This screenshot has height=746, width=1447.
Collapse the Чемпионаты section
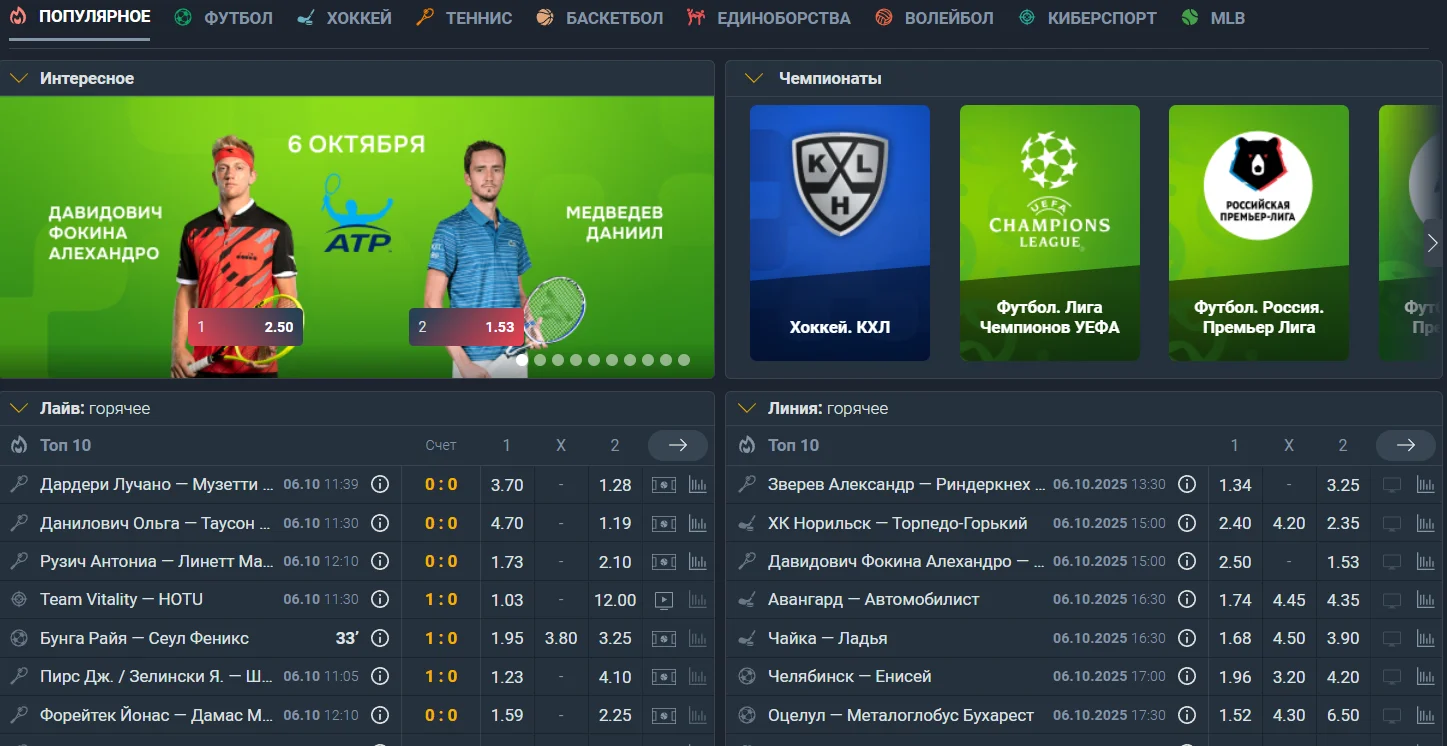click(x=755, y=78)
